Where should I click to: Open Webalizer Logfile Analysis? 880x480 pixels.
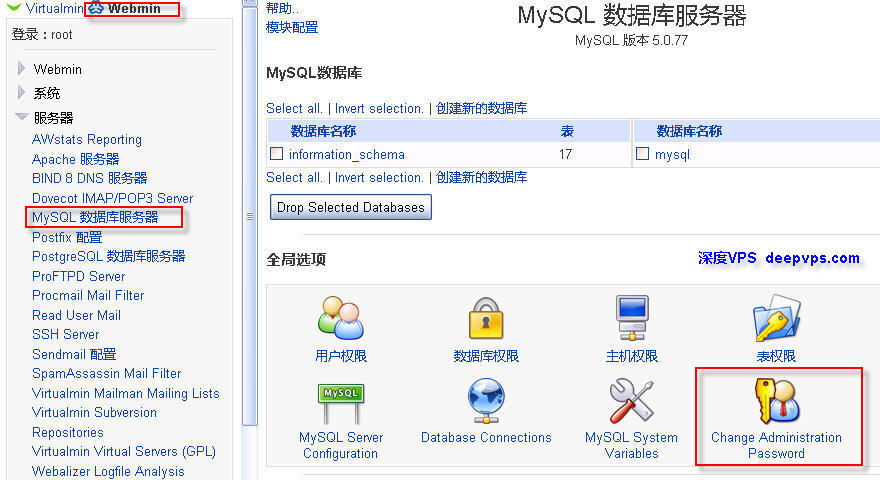(108, 471)
